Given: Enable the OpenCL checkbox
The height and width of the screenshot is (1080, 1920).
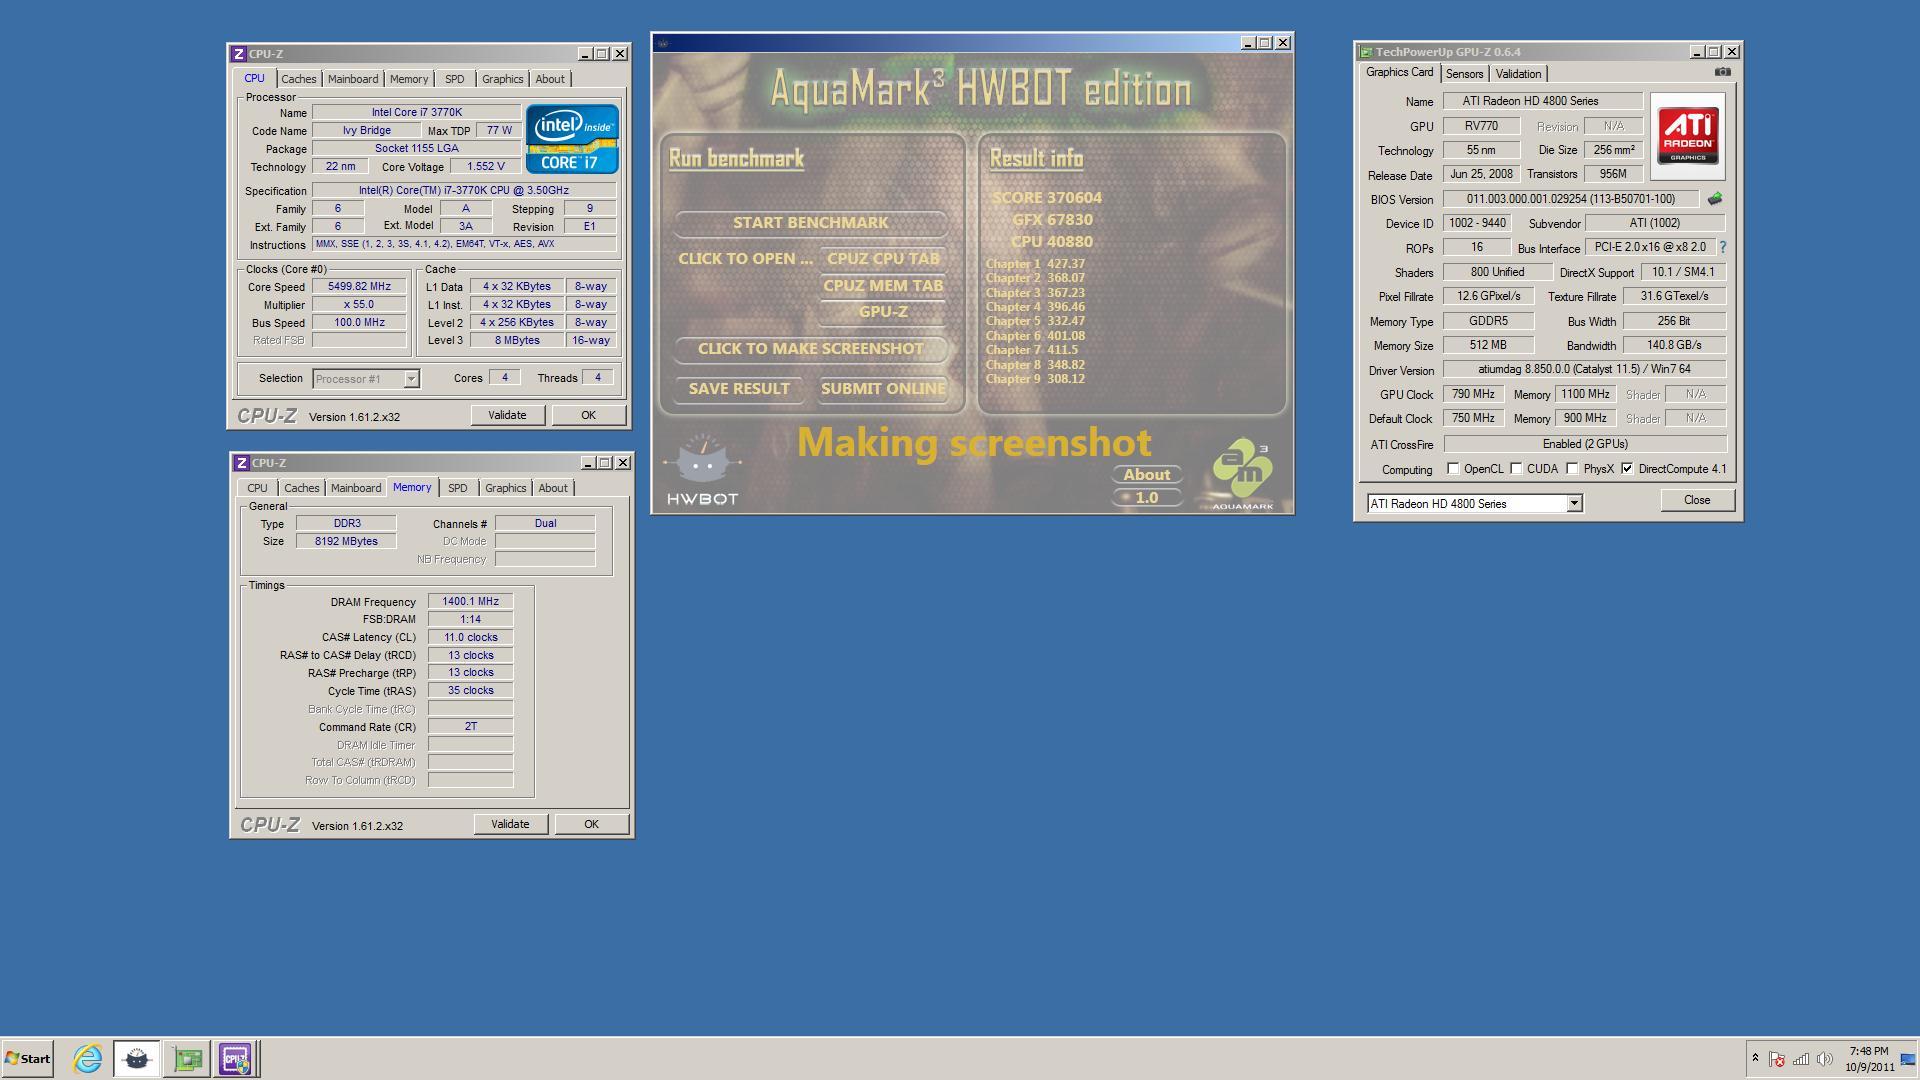Looking at the screenshot, I should 1453,469.
